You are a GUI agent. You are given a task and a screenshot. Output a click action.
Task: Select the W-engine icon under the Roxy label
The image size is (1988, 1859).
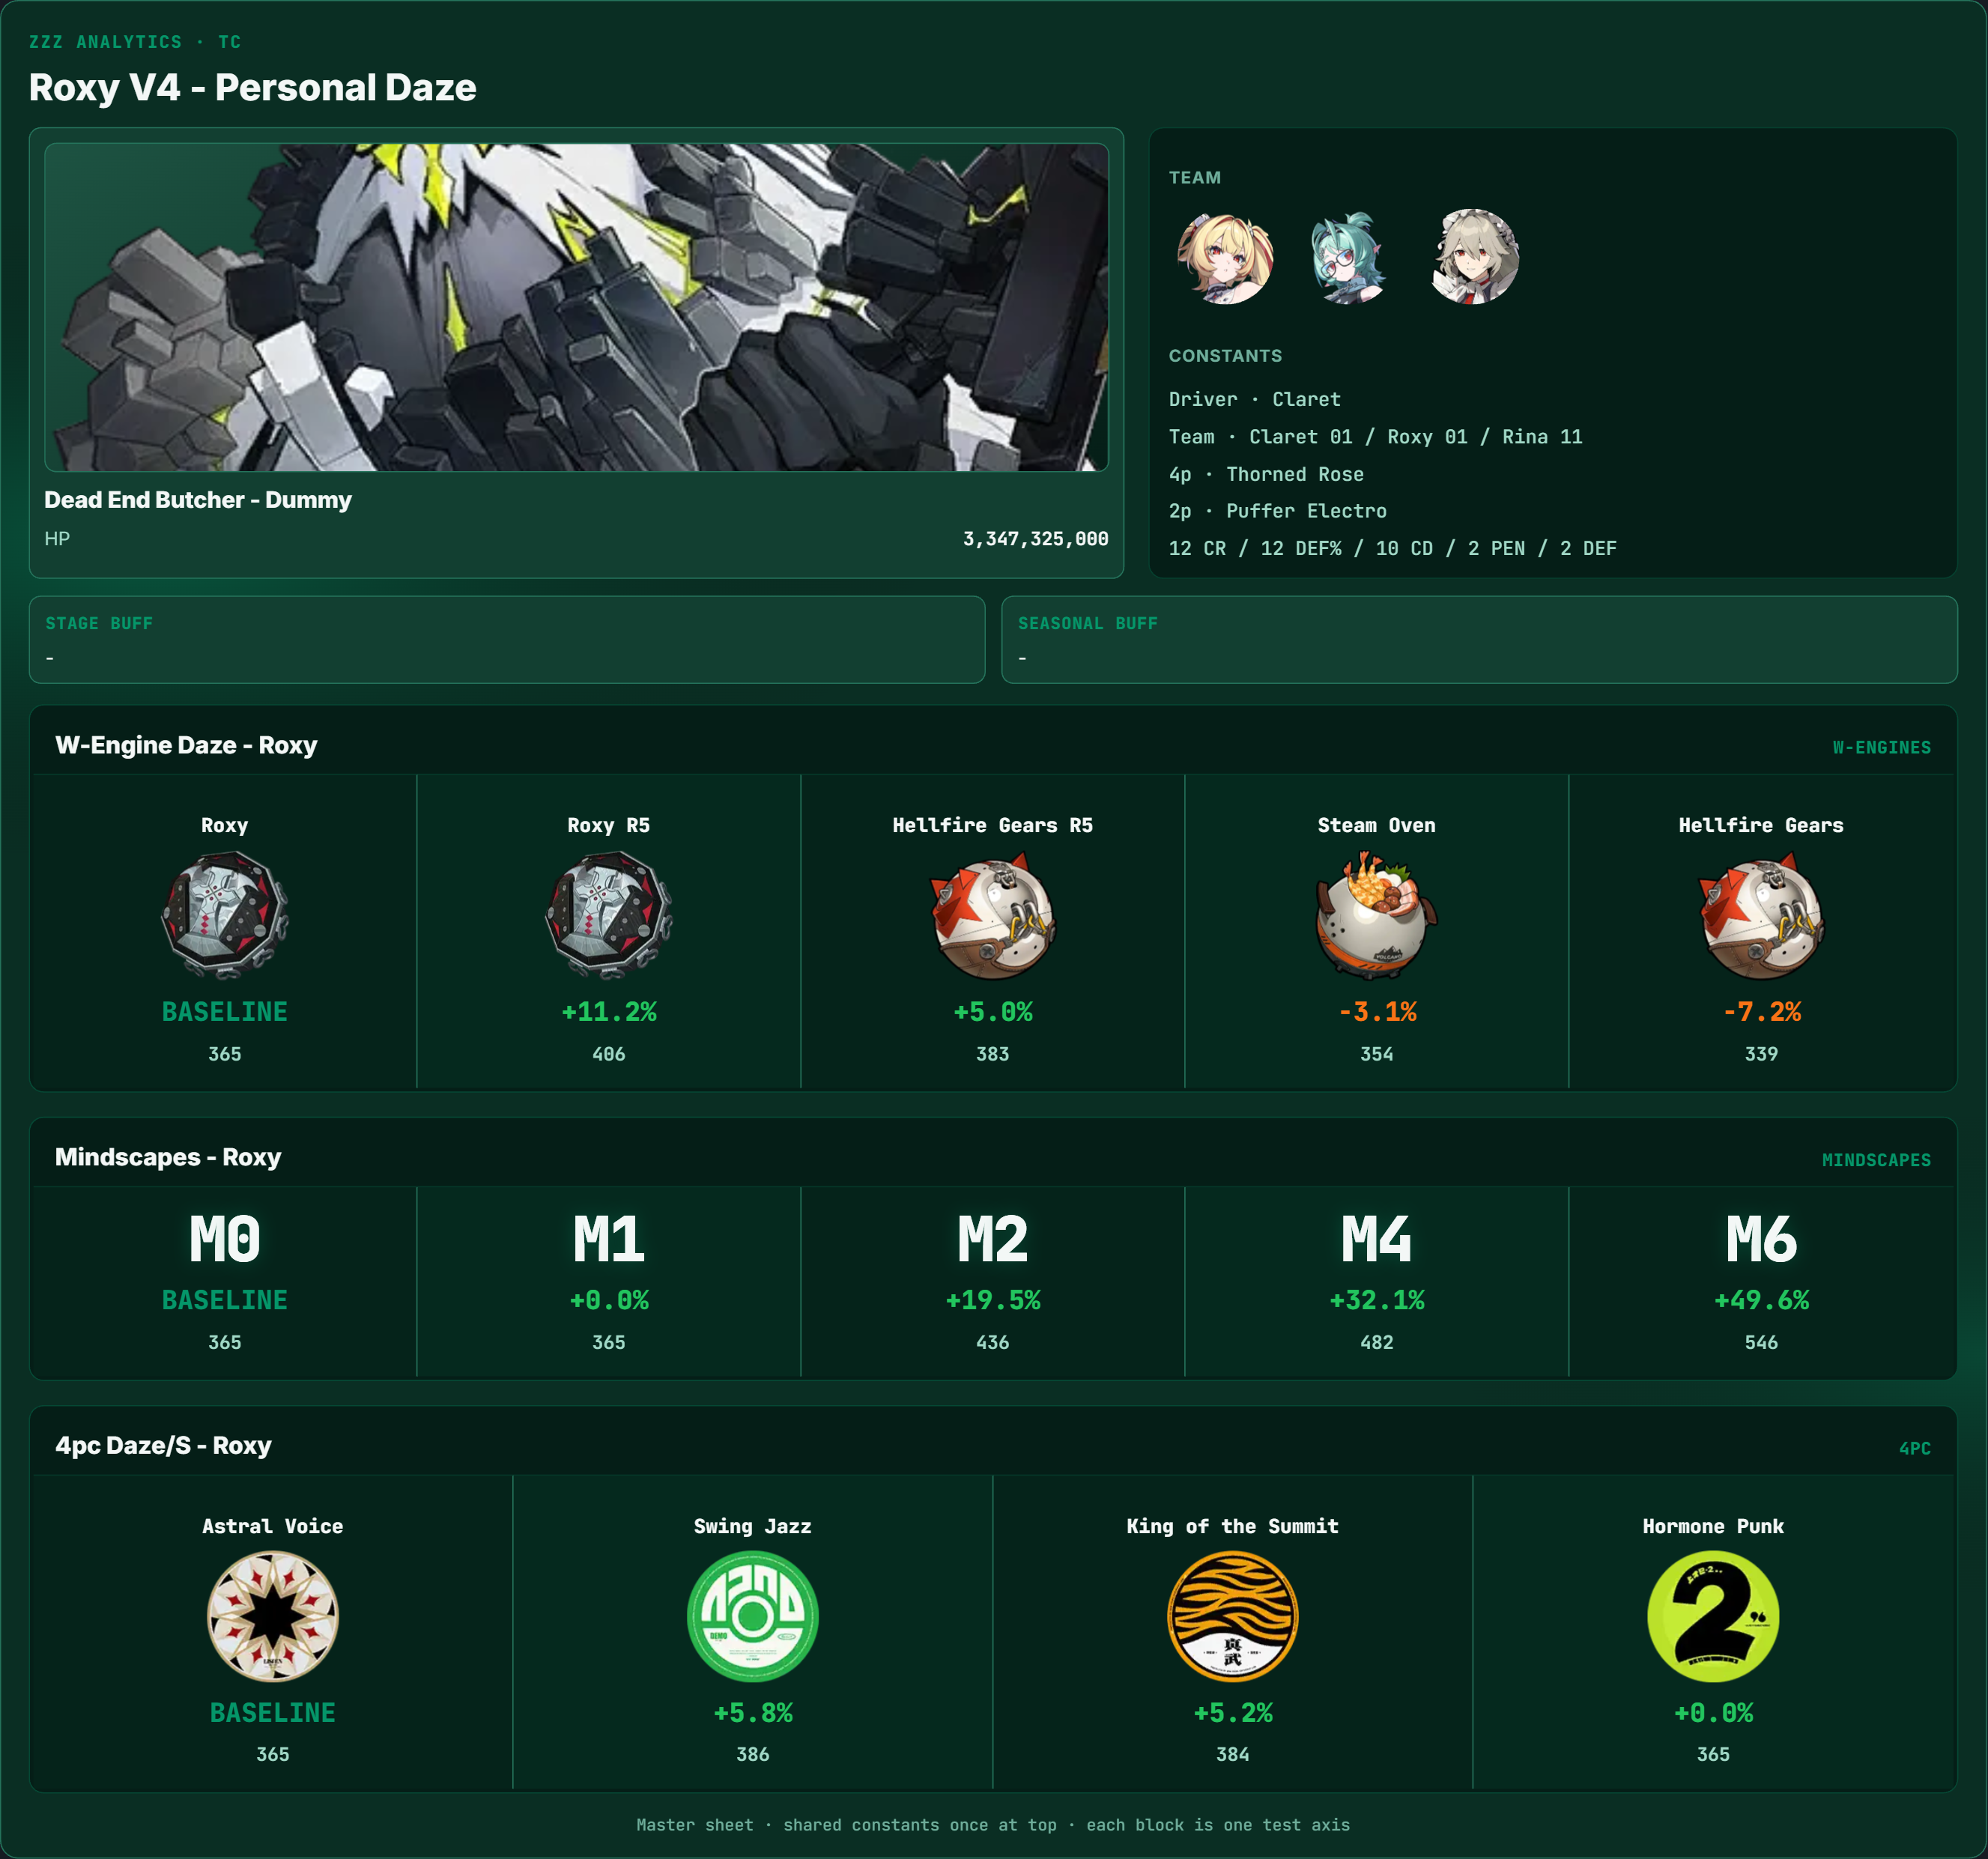(x=225, y=915)
